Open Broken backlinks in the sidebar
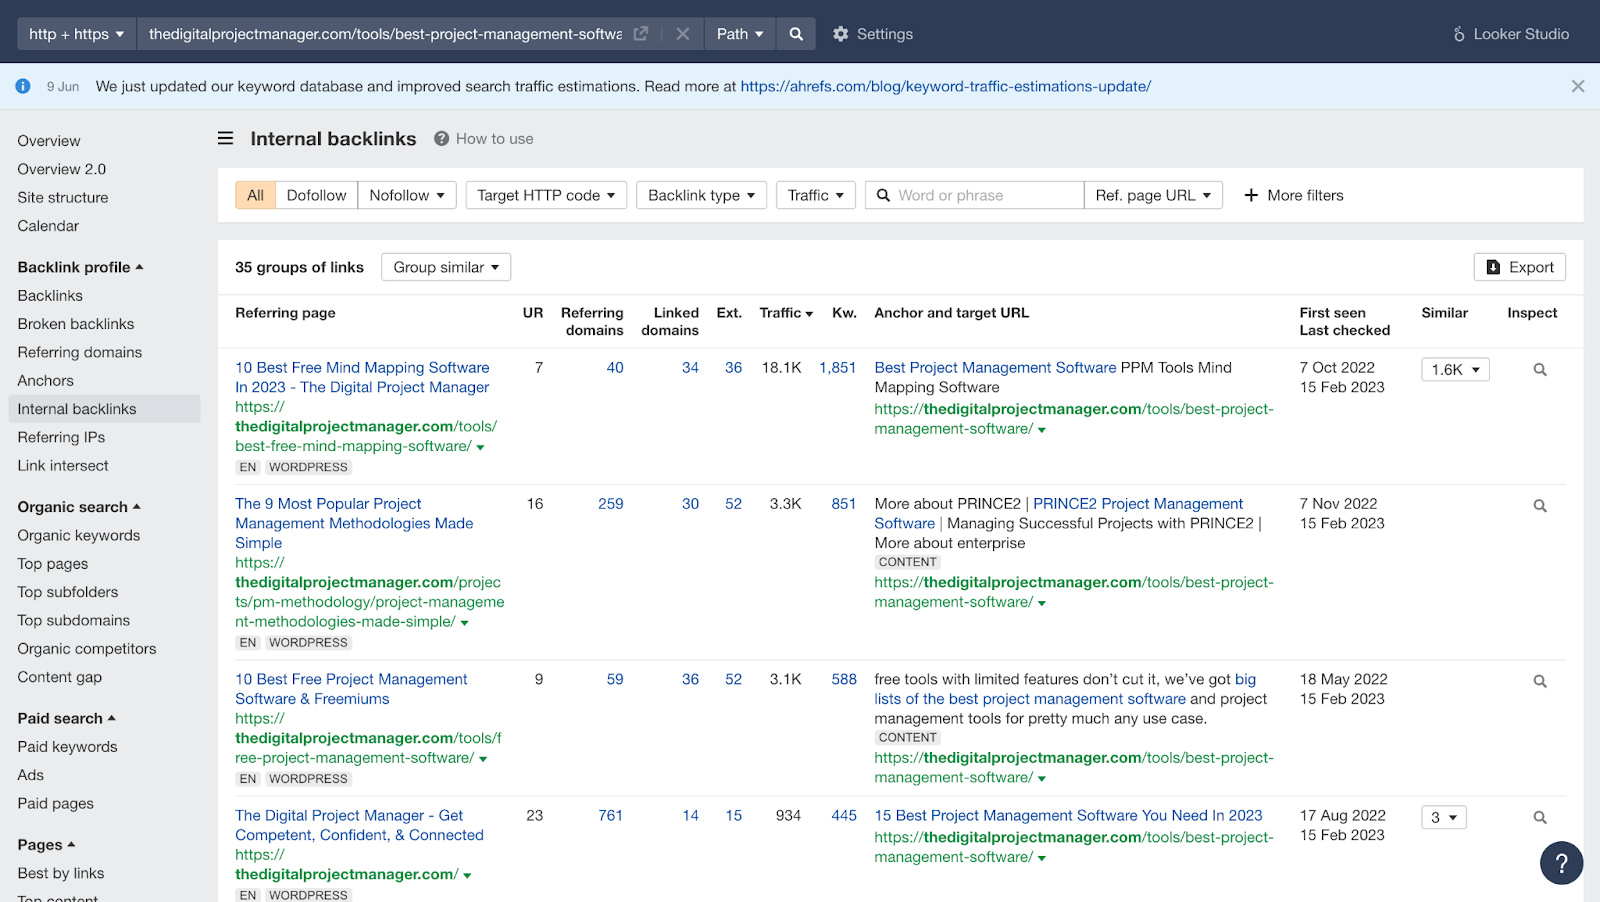The image size is (1600, 902). (76, 324)
